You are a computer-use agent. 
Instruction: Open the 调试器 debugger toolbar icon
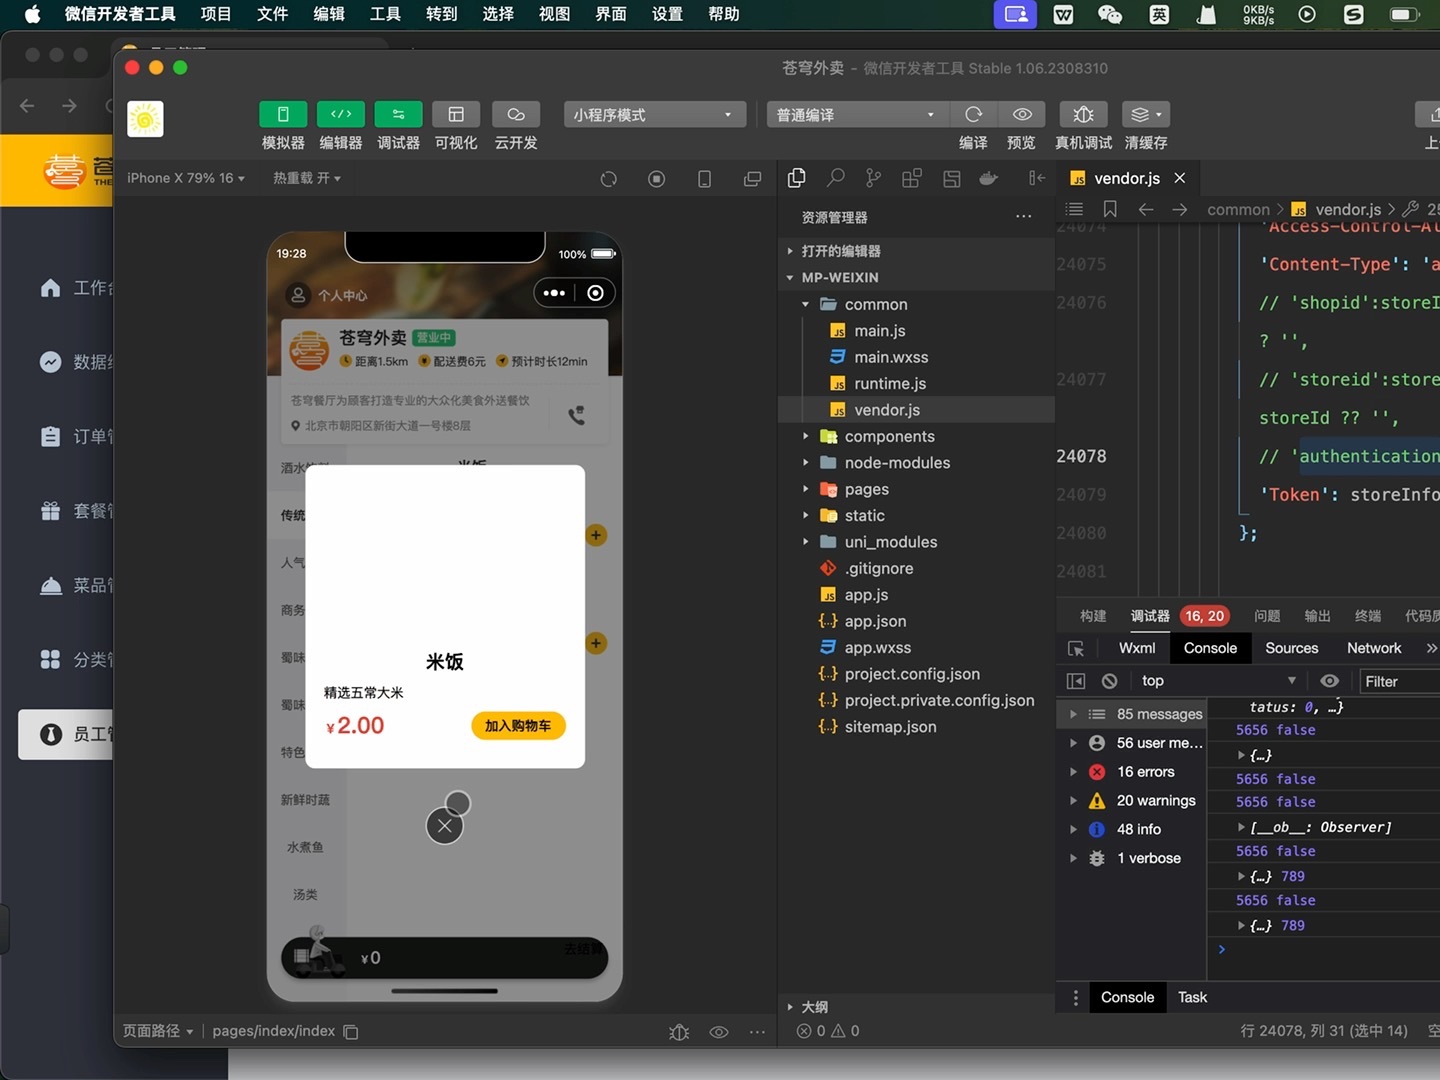click(x=398, y=114)
